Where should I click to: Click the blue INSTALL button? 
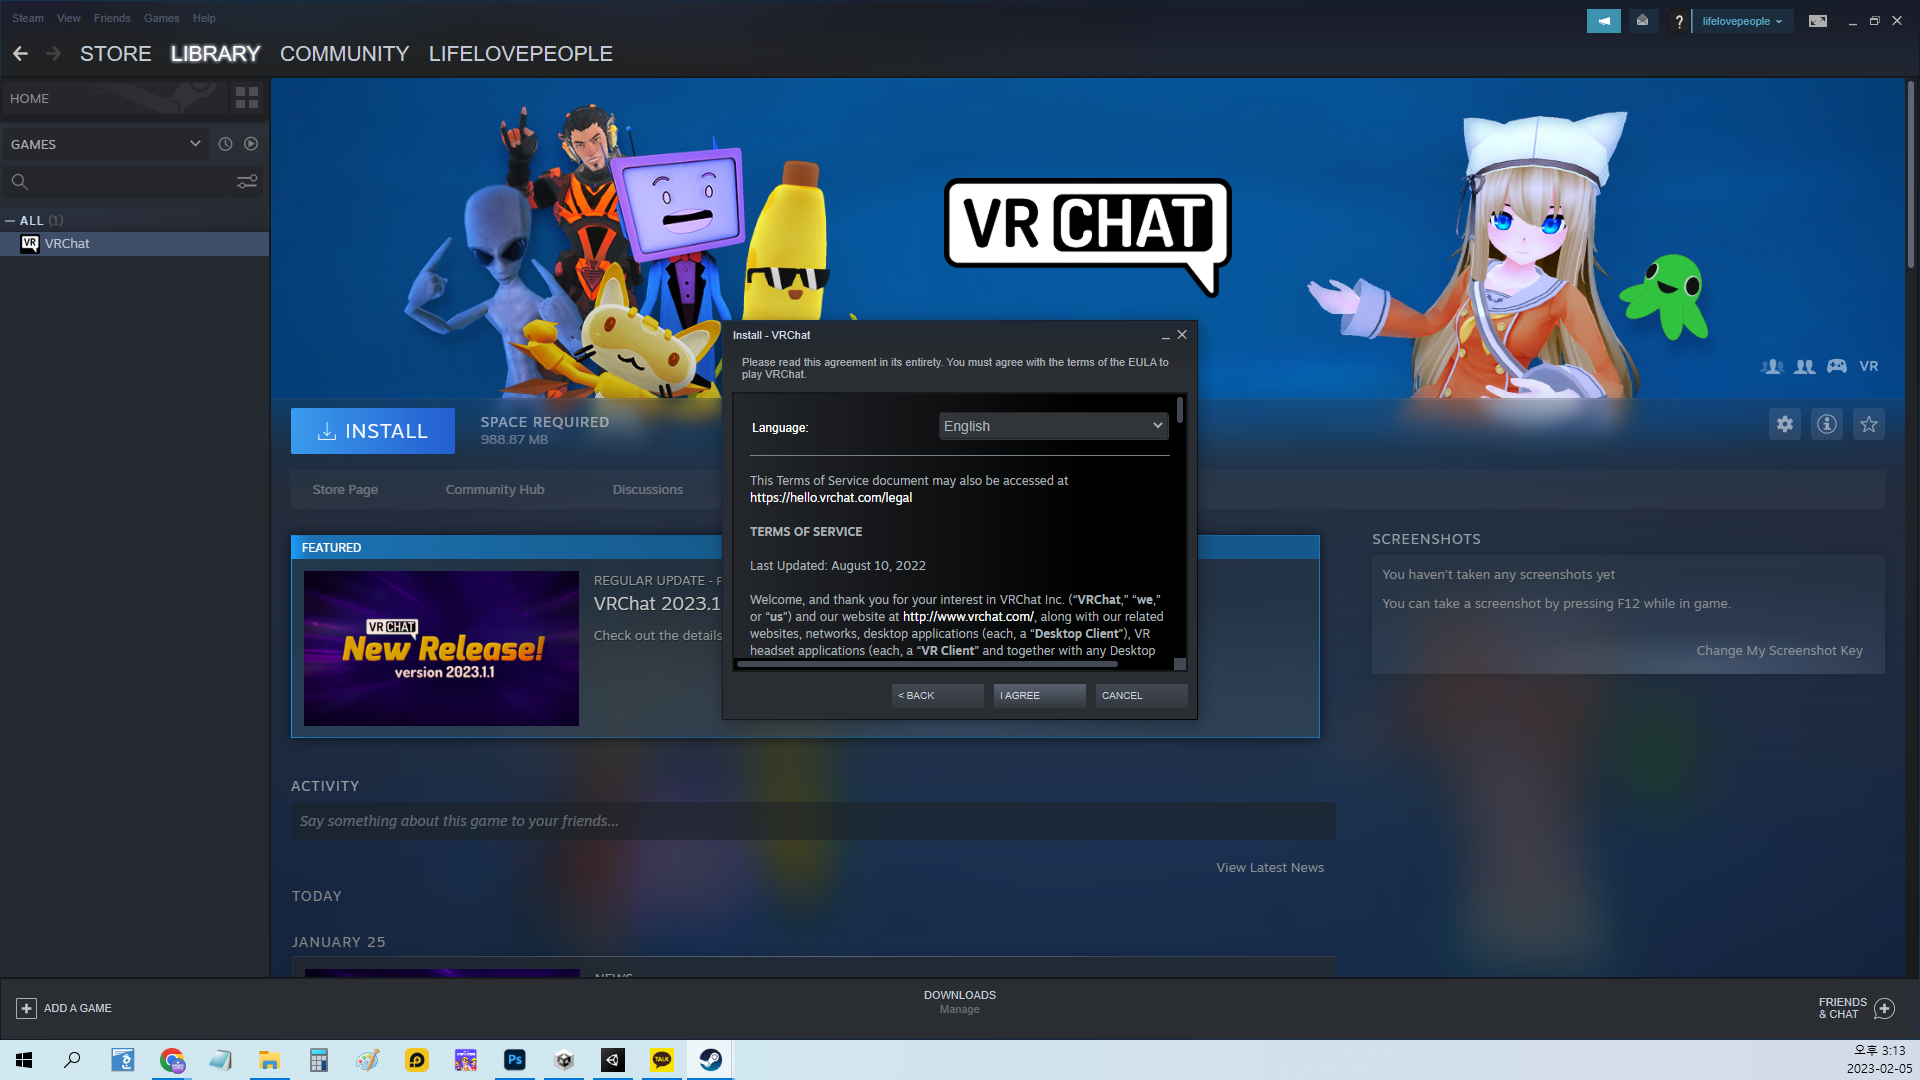point(372,431)
